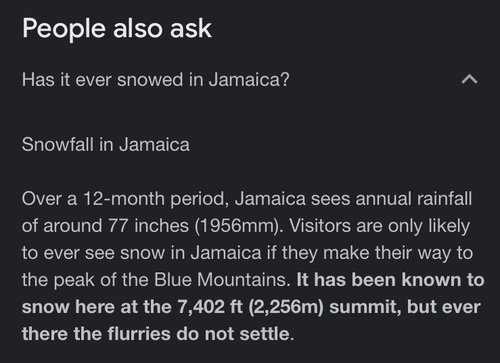Click the bold text "It has been known to"
Viewport: 500px width, 363px height.
(390, 280)
